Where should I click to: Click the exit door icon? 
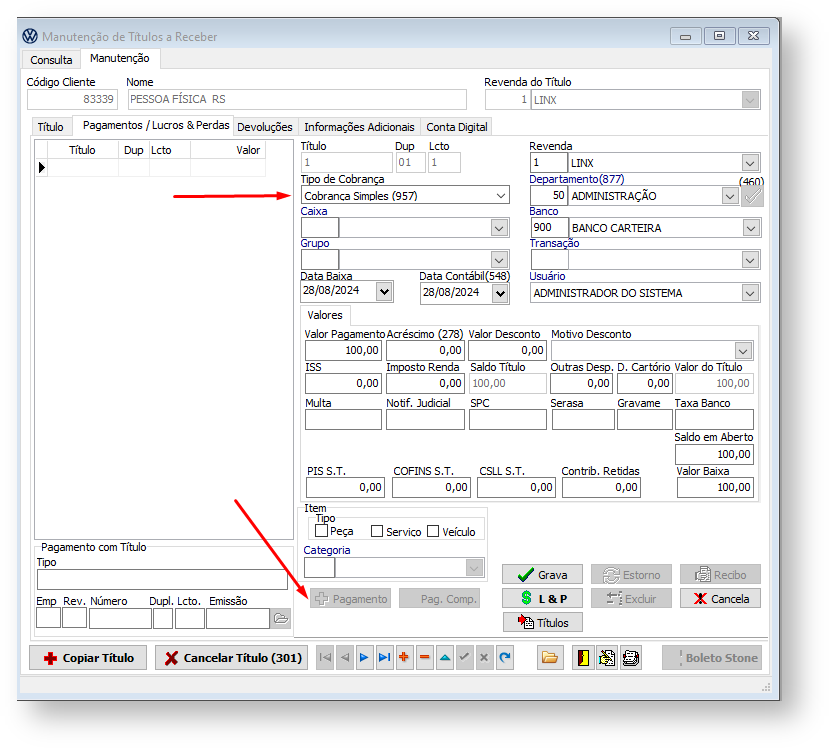(583, 657)
